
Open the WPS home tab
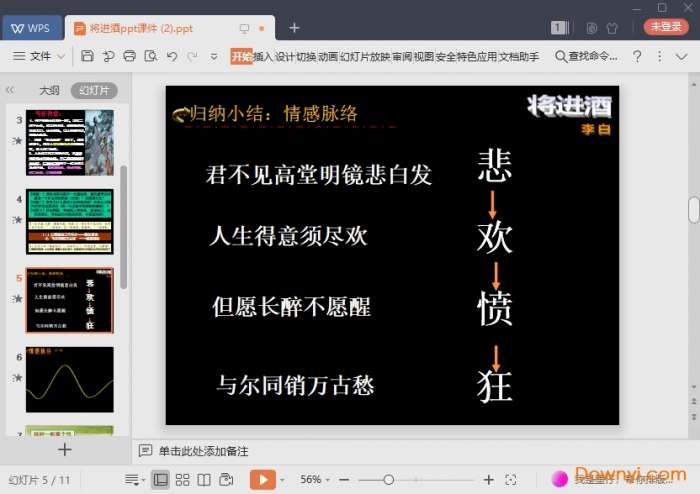pos(32,28)
